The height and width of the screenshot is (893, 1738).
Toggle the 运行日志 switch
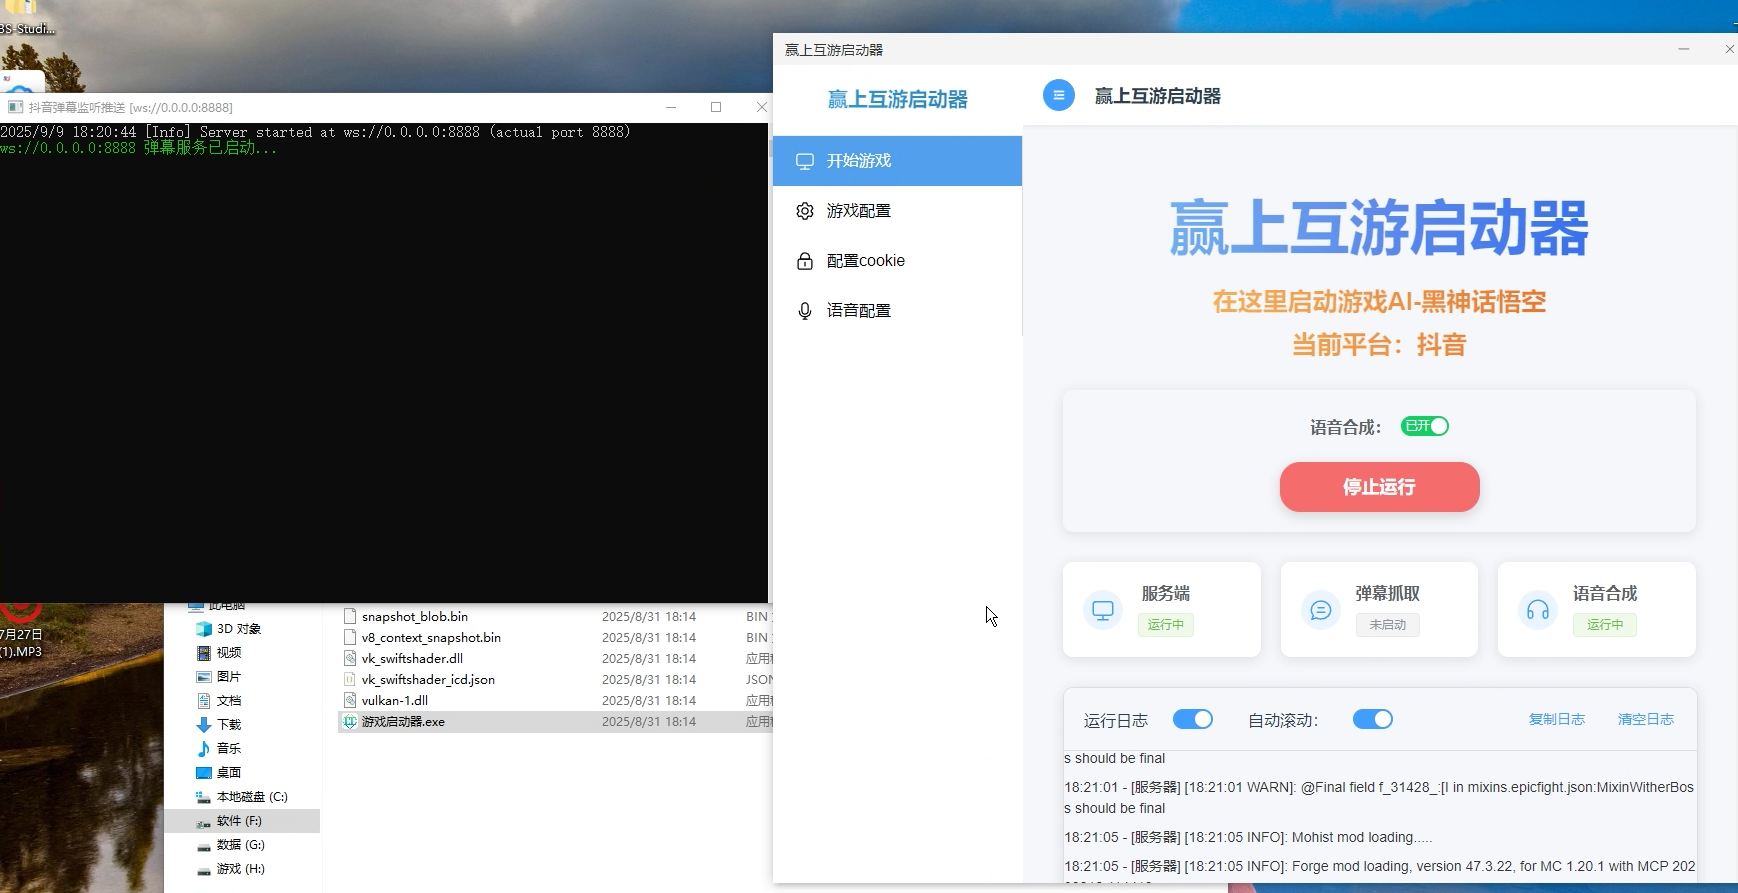click(x=1192, y=720)
